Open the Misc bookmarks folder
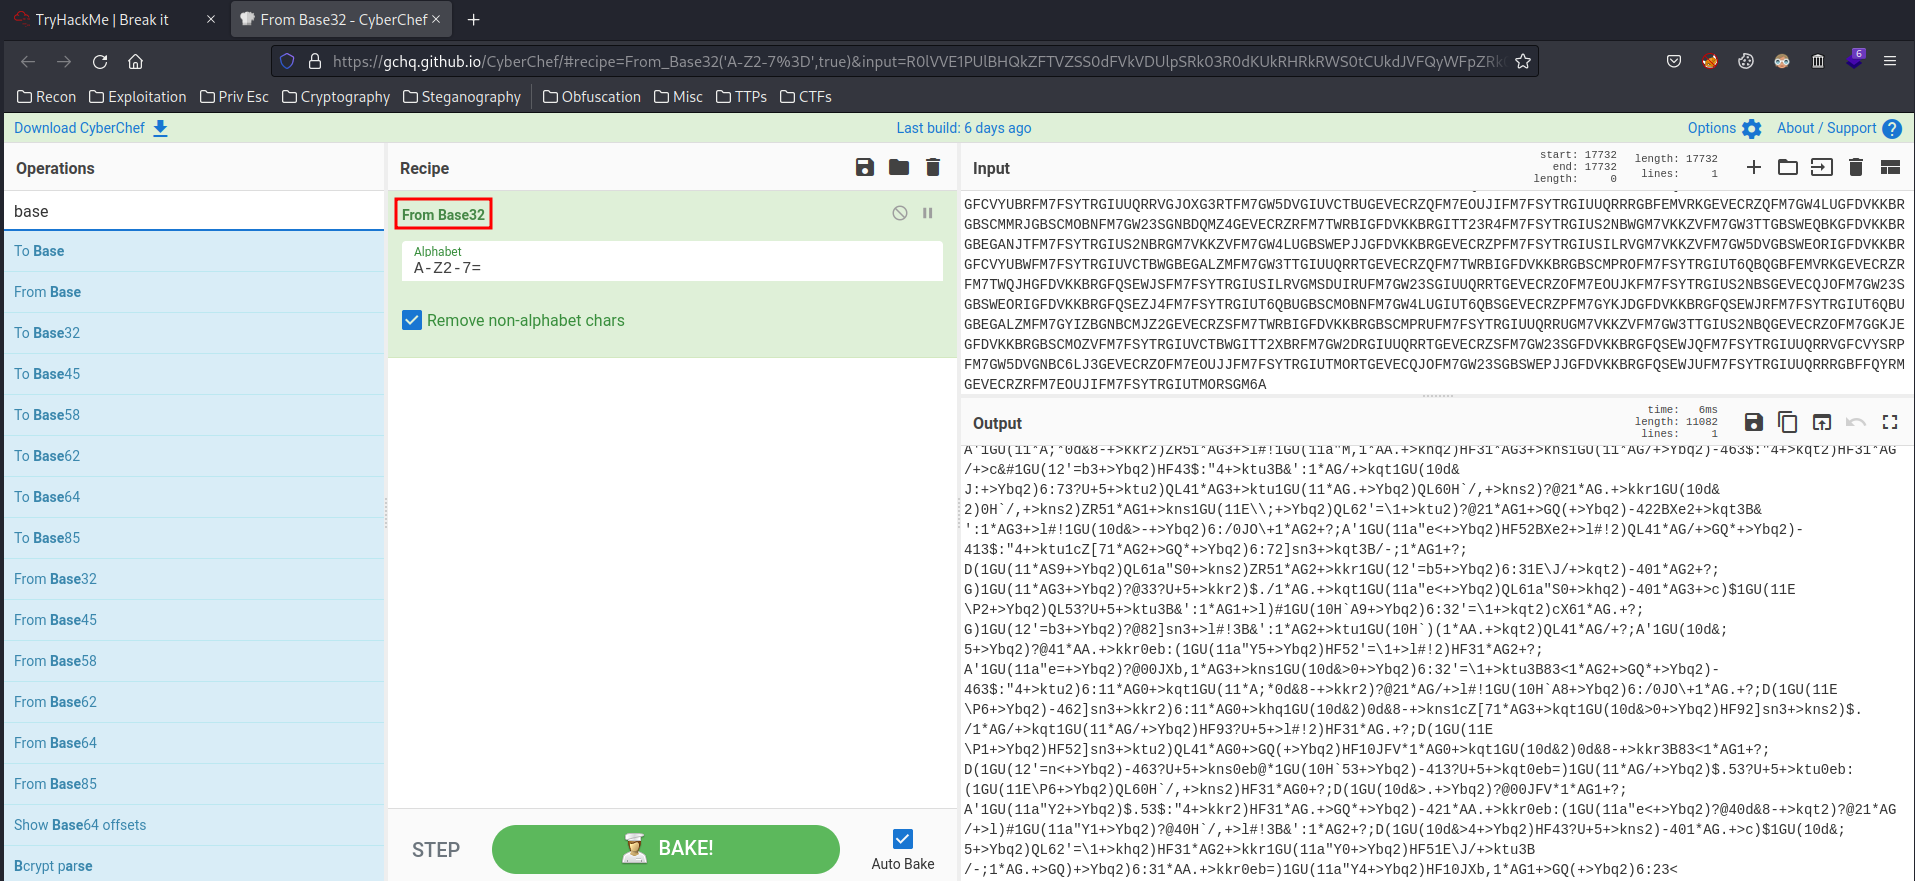The height and width of the screenshot is (881, 1915). (678, 97)
